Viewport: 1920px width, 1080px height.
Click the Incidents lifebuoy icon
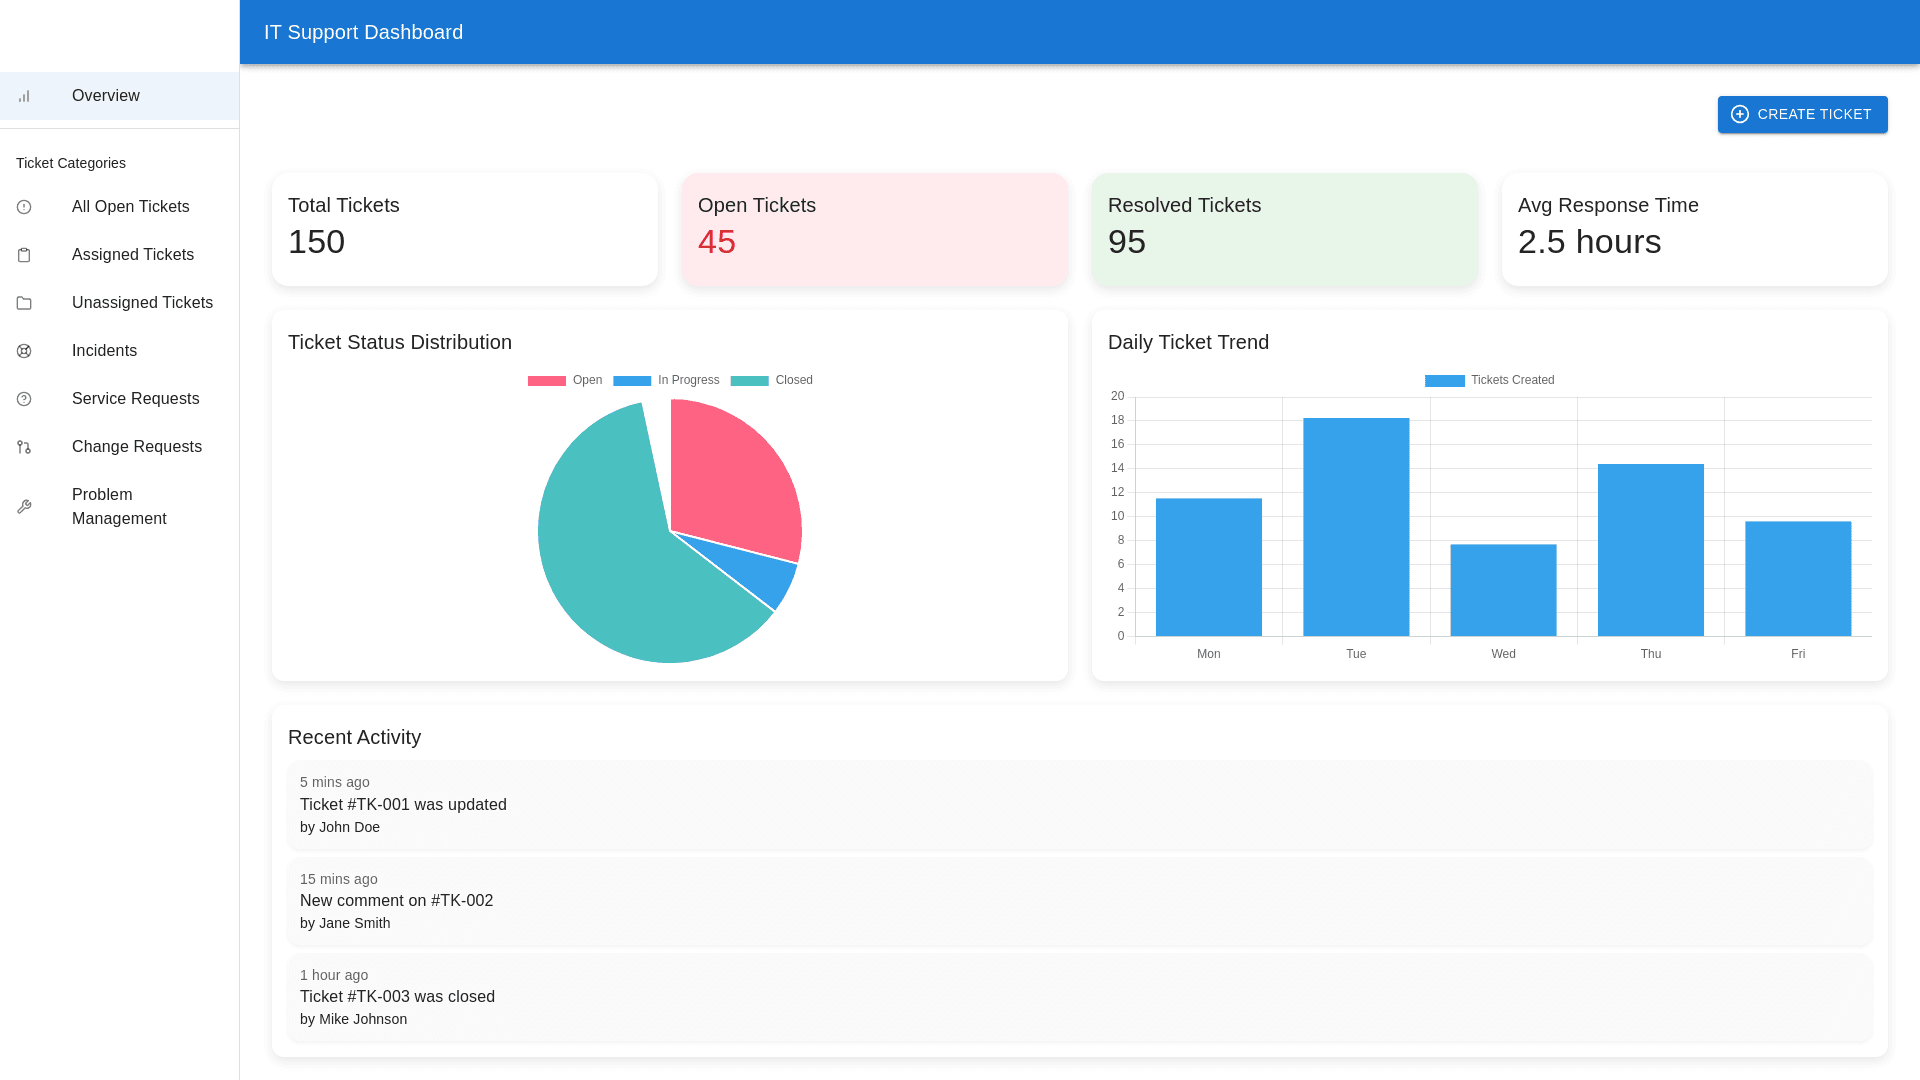[24, 351]
